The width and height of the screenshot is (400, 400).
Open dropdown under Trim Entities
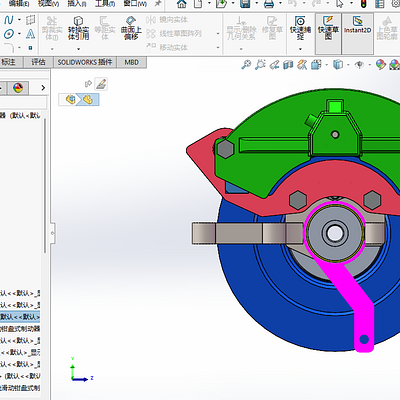pyautogui.click(x=52, y=49)
